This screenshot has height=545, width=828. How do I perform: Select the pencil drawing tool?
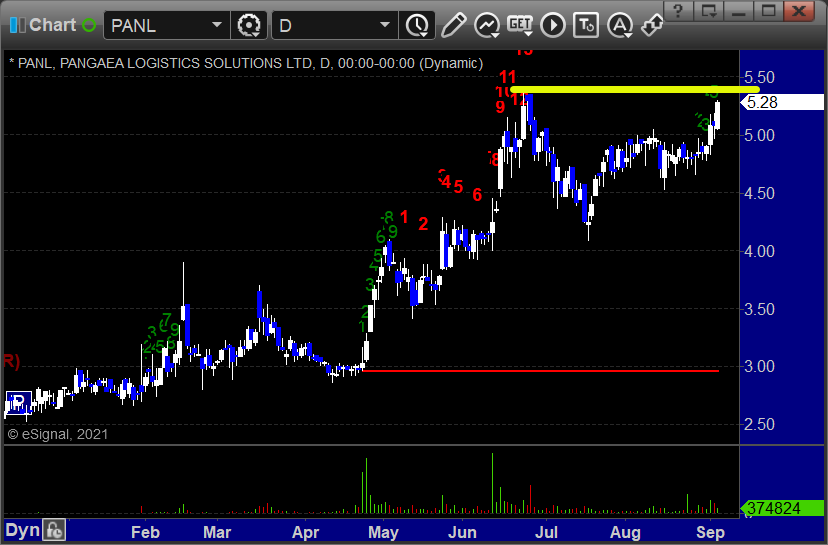click(x=454, y=25)
